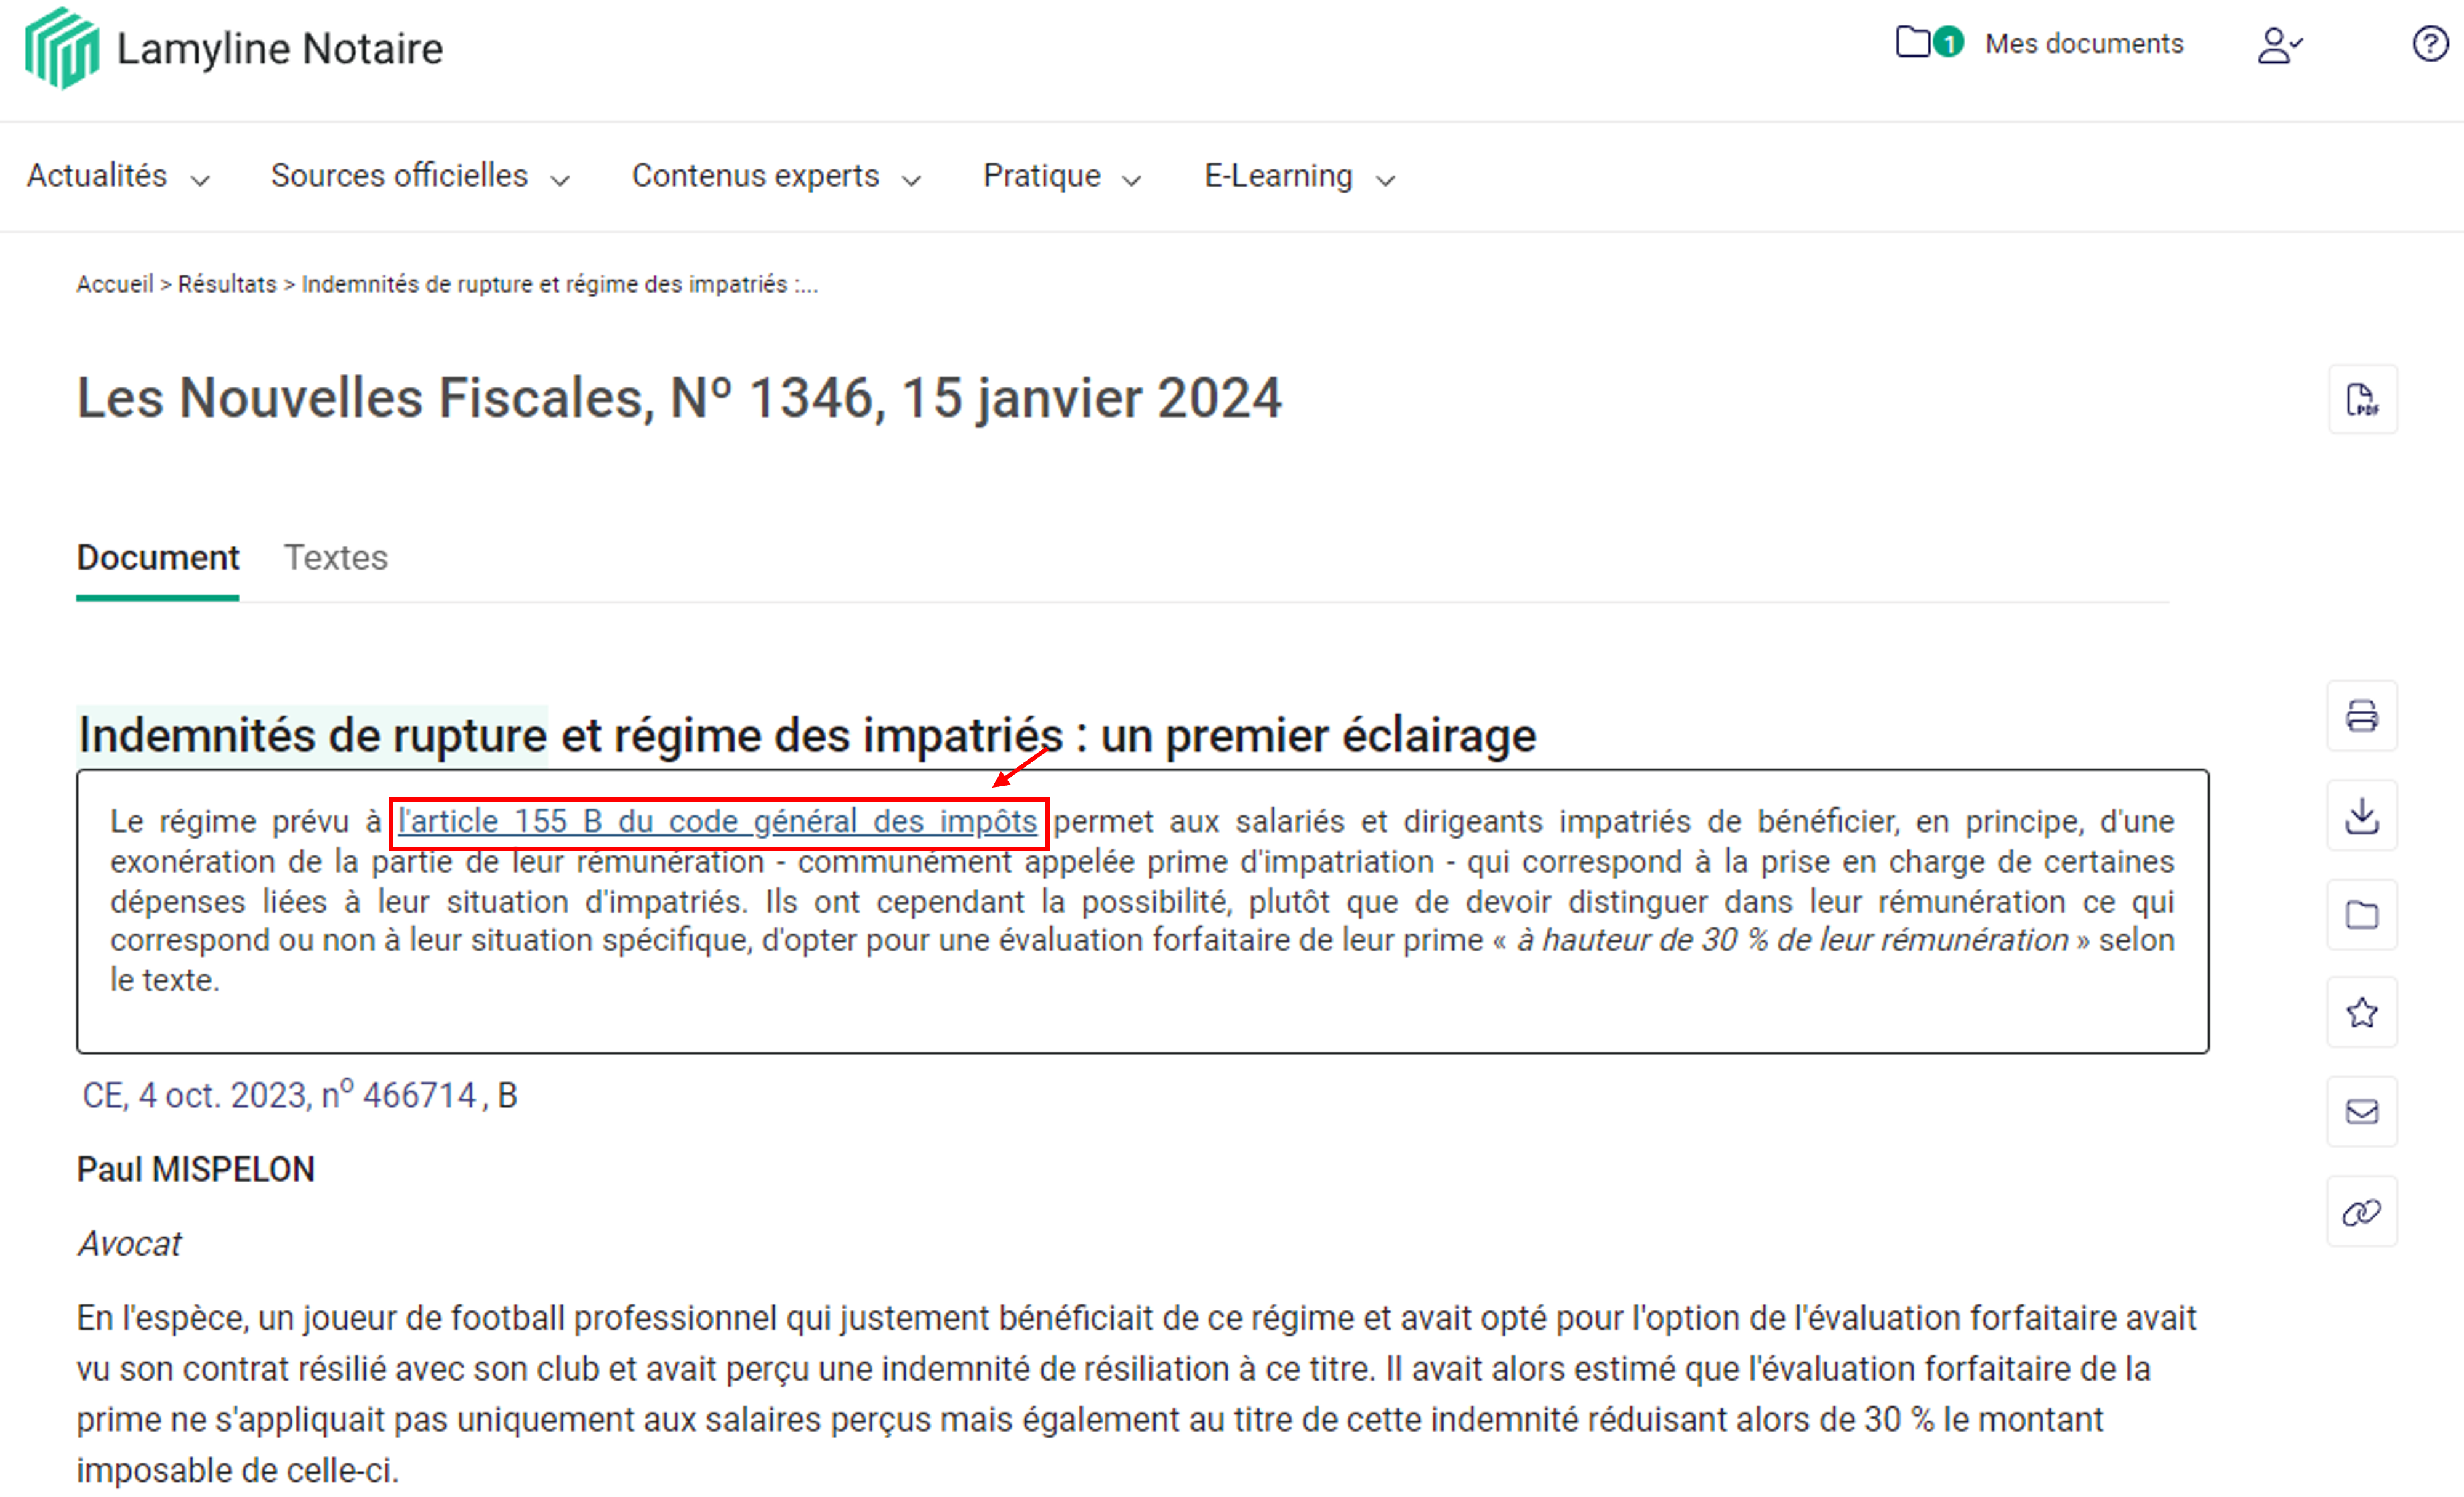2464x1497 pixels.
Task: Open the help center
Action: [2430, 44]
